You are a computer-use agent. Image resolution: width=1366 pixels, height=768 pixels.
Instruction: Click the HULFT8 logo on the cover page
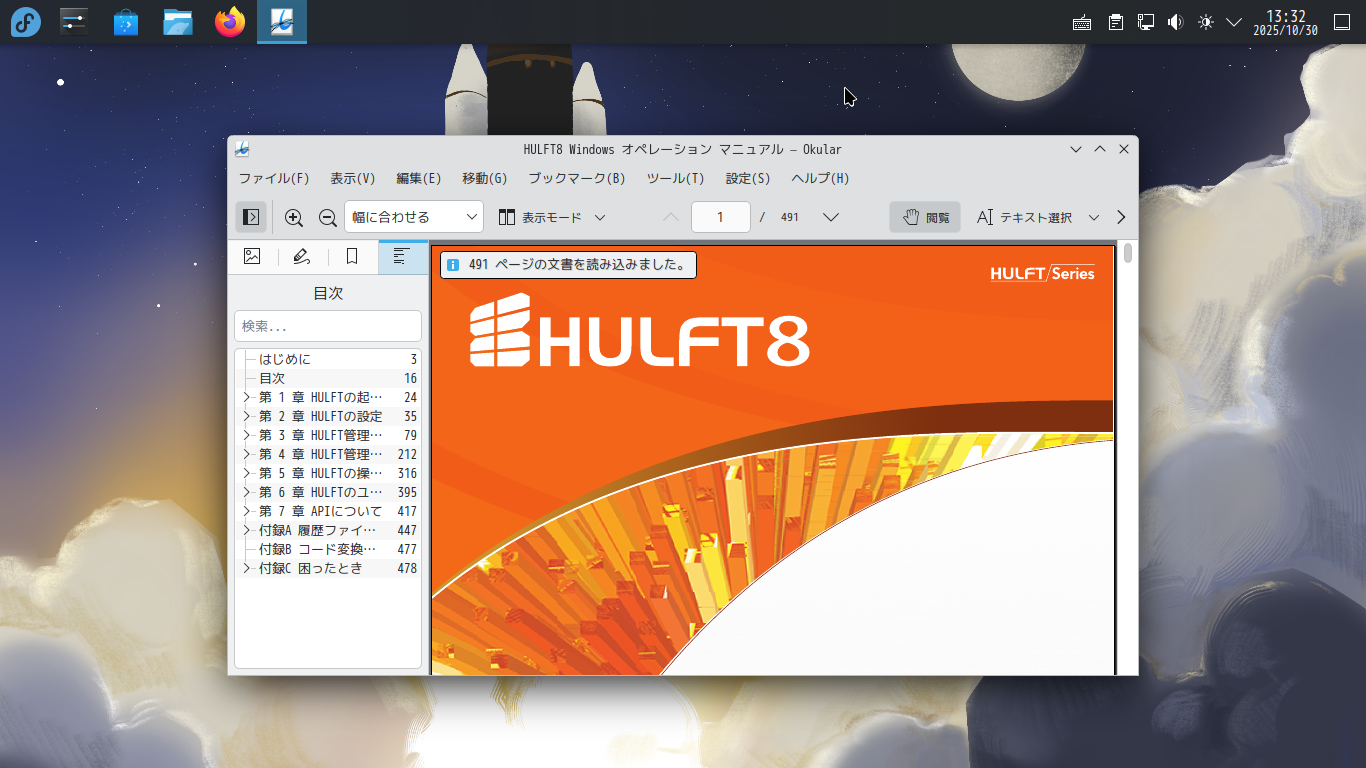pyautogui.click(x=640, y=330)
